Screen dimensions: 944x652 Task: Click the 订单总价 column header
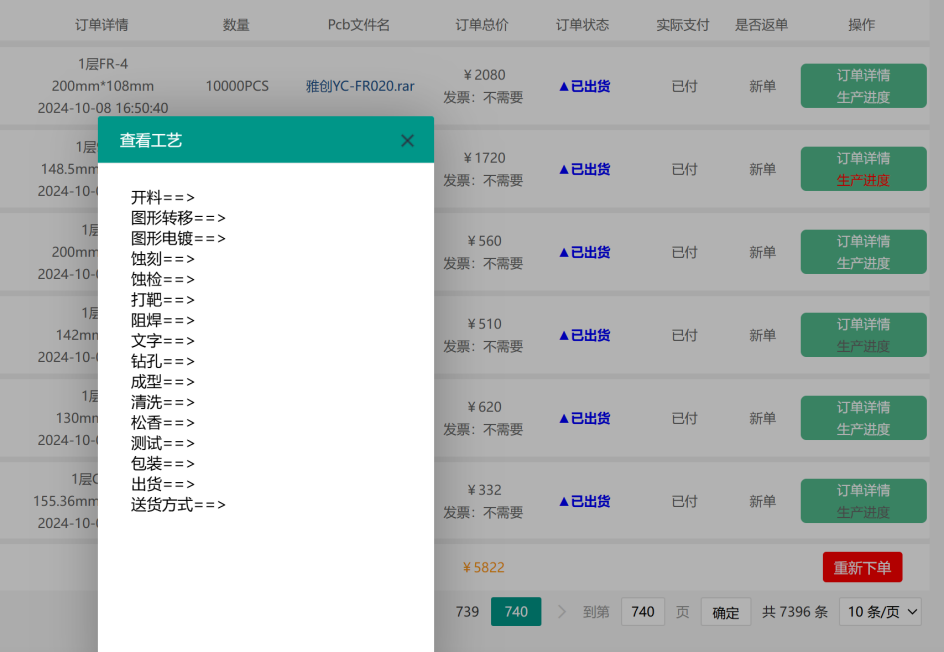[x=482, y=24]
